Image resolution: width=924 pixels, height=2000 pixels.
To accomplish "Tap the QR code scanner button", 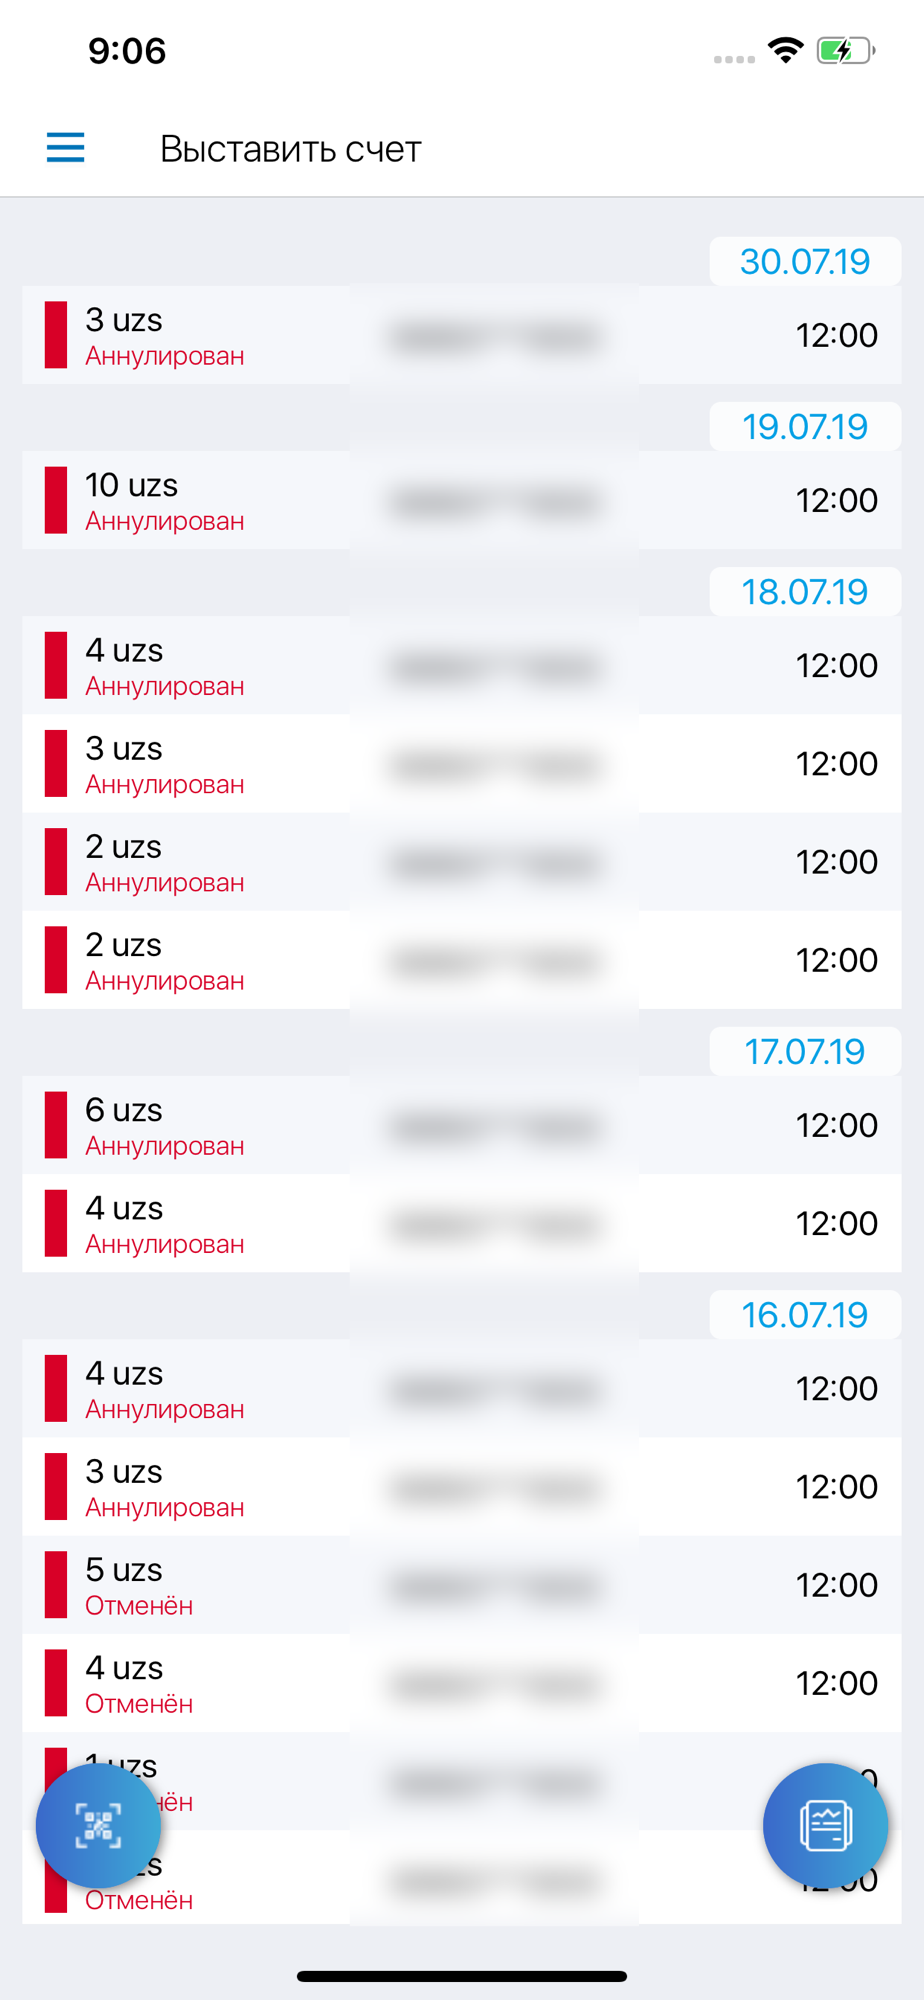I will (98, 1826).
